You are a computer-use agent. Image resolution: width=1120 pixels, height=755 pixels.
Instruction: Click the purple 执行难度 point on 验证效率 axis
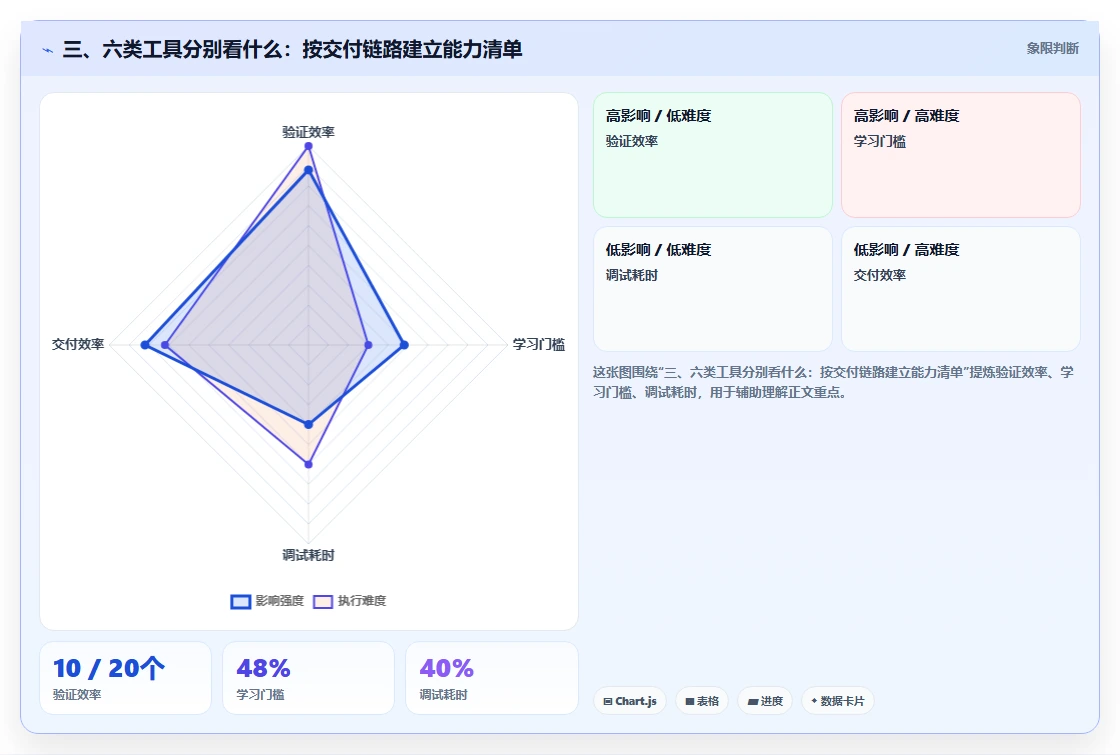pos(309,146)
